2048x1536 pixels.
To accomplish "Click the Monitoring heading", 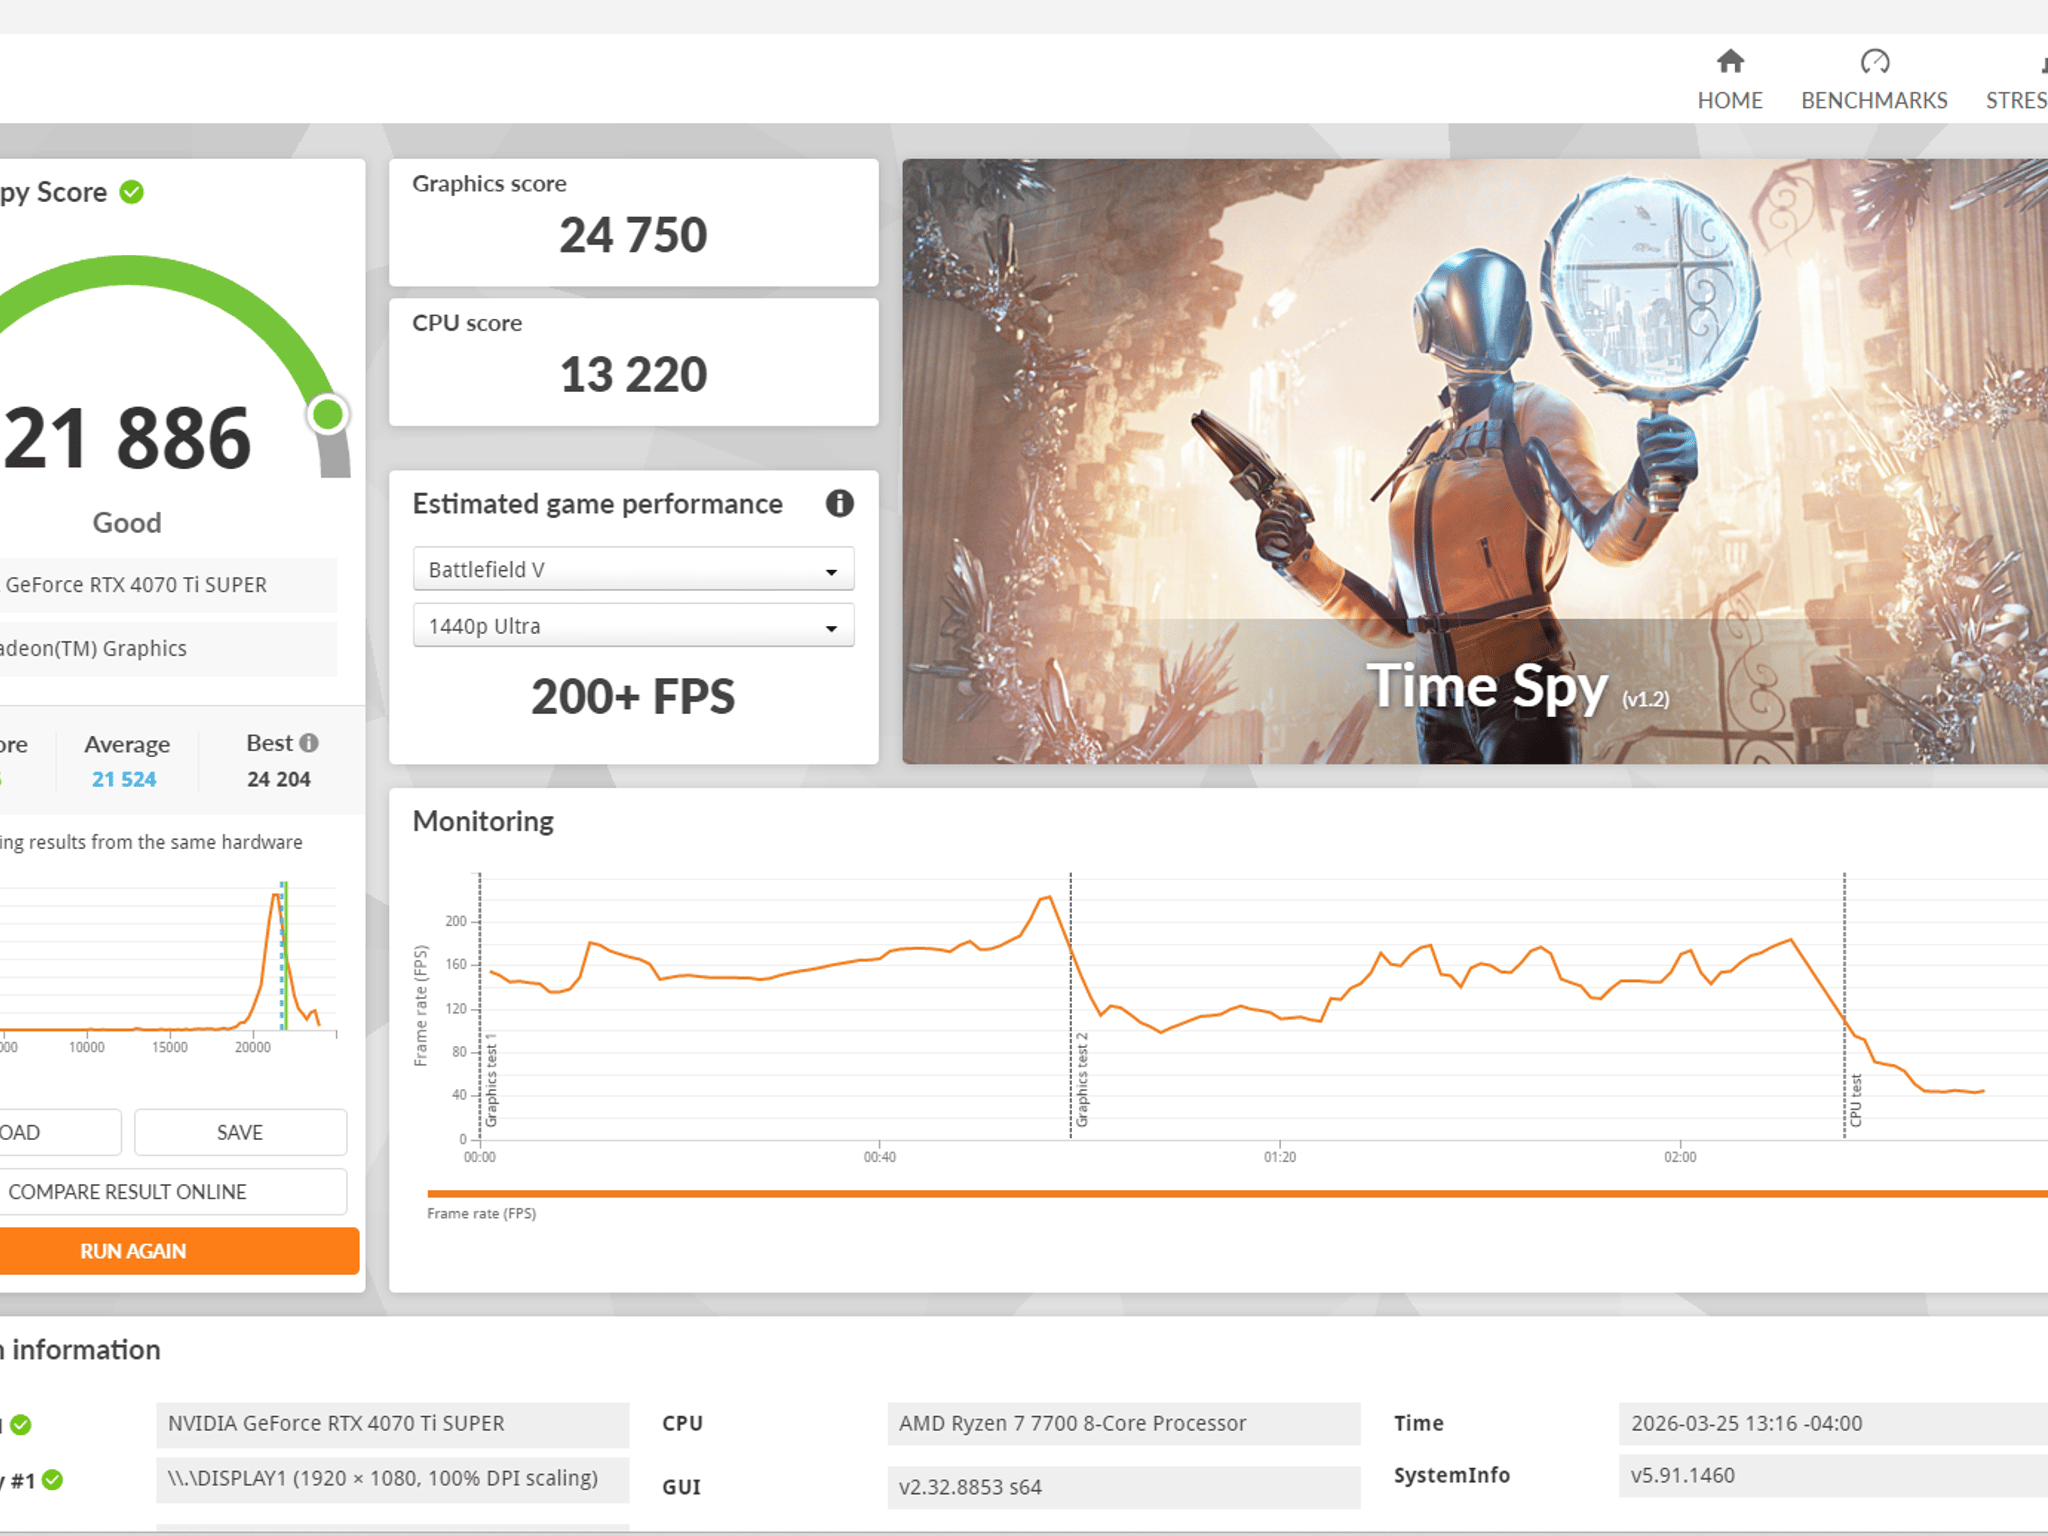I will coord(483,821).
